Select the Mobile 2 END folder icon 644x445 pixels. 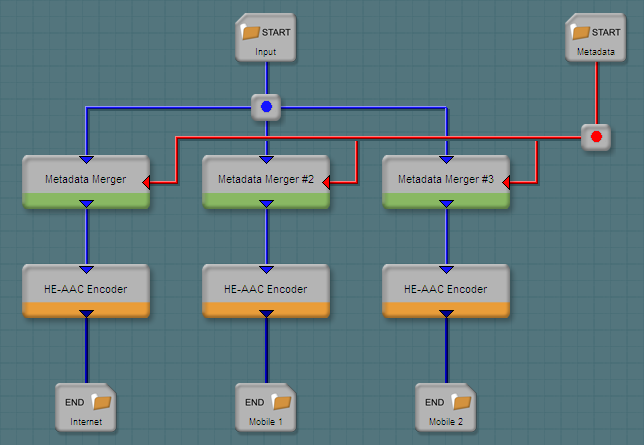462,402
